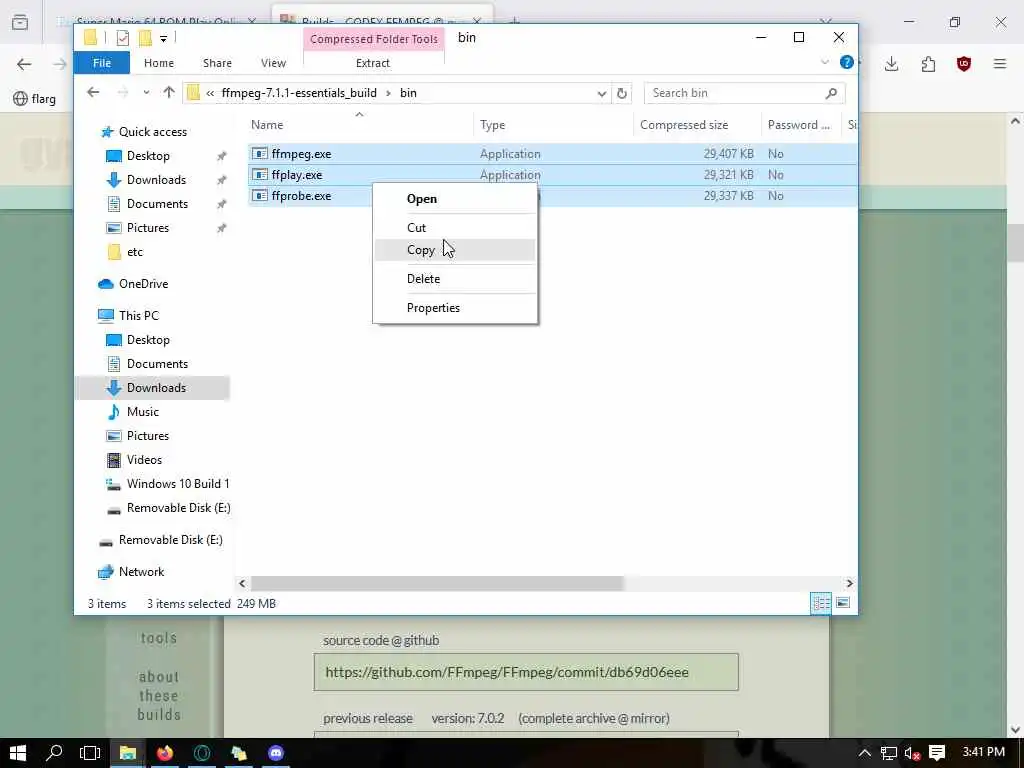The image size is (1024, 768).
Task: Select the Compressed Folder Tools tab
Action: pyautogui.click(x=374, y=39)
